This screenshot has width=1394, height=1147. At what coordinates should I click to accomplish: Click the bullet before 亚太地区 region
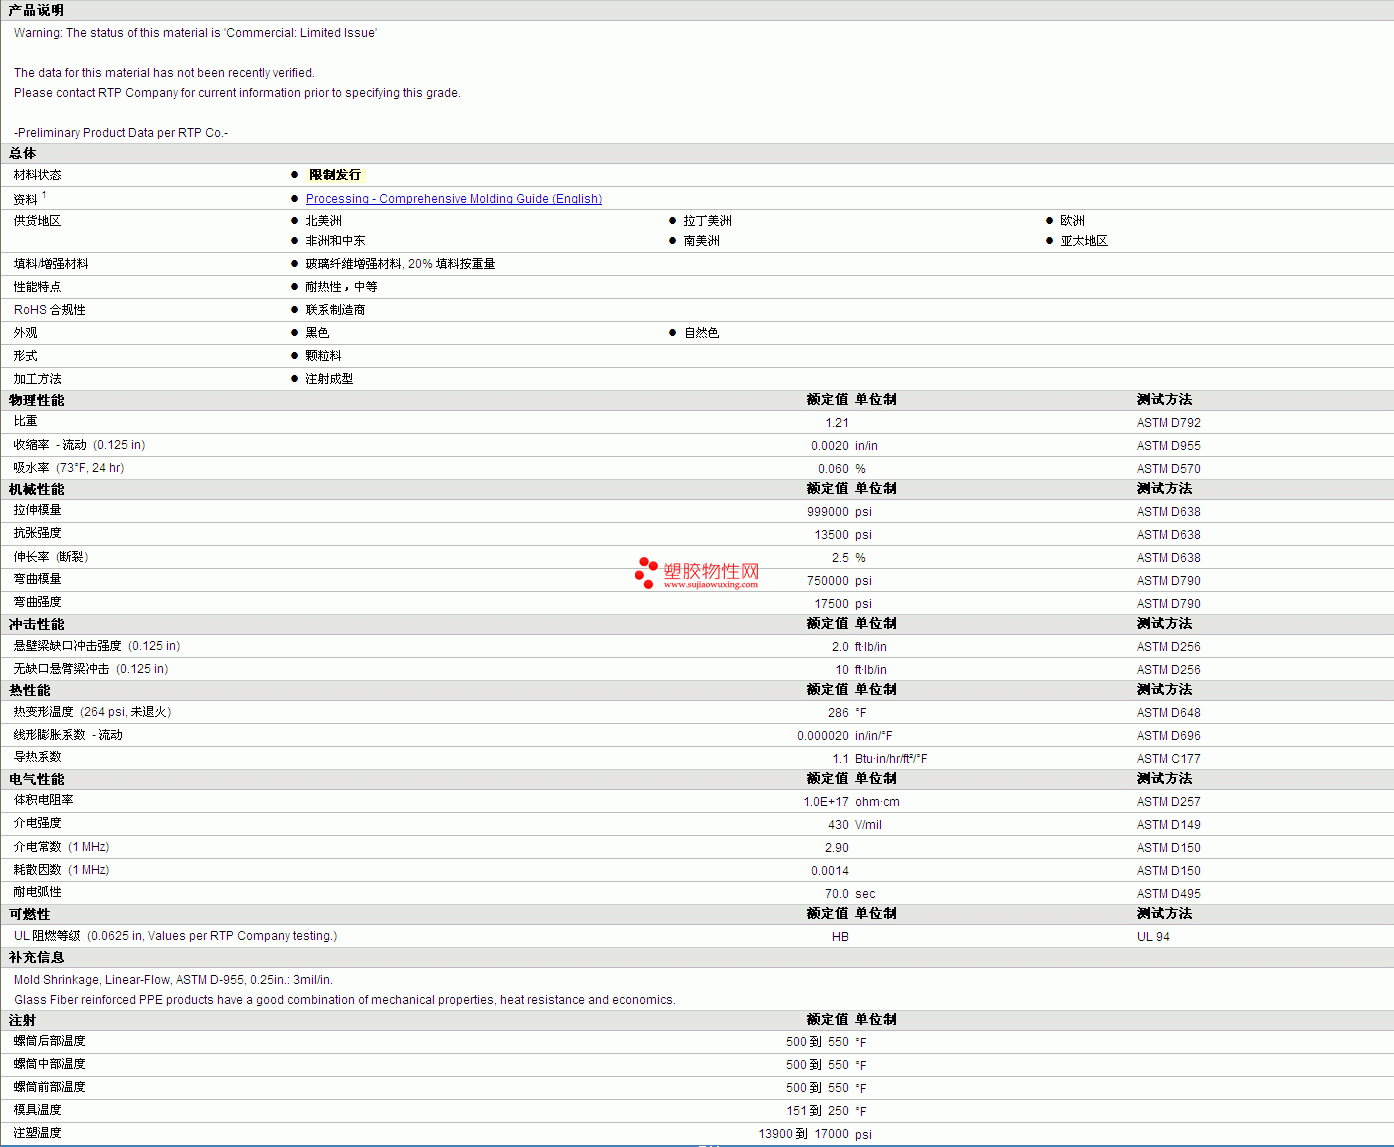[1049, 241]
